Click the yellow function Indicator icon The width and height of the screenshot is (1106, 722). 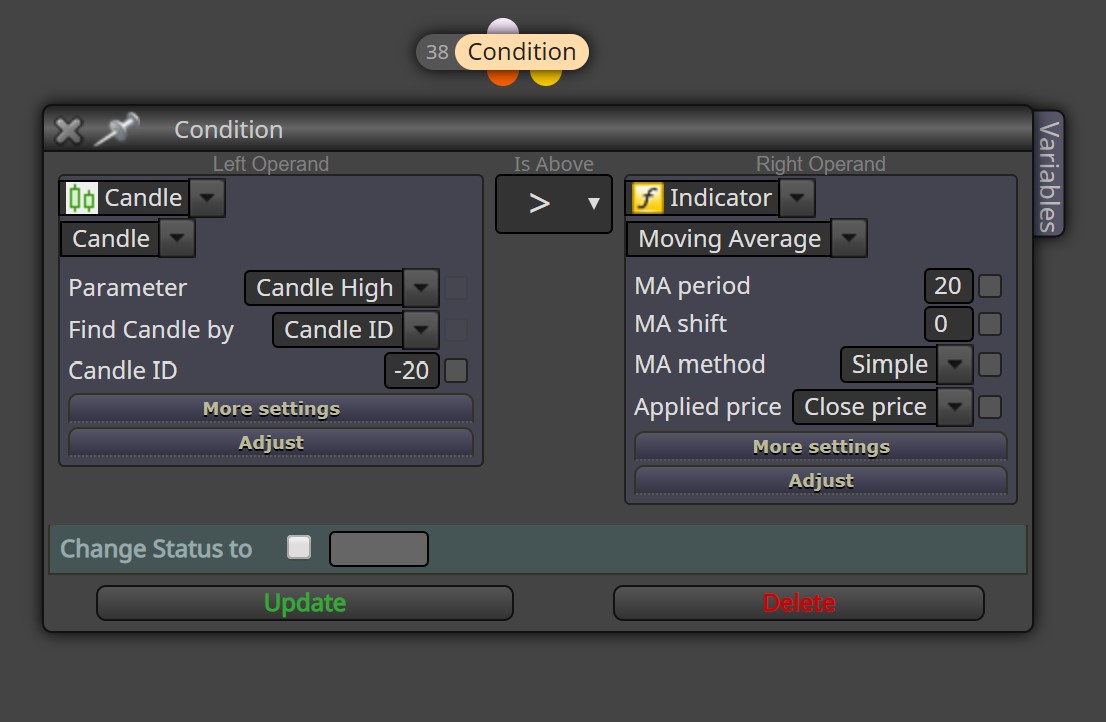pos(648,197)
